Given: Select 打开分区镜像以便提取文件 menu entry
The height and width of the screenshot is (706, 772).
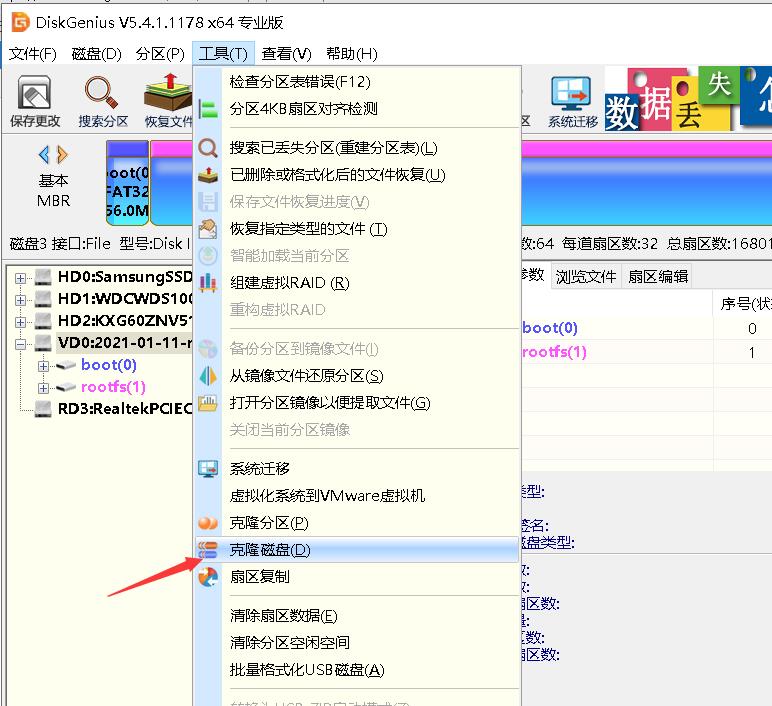Looking at the screenshot, I should click(357, 403).
